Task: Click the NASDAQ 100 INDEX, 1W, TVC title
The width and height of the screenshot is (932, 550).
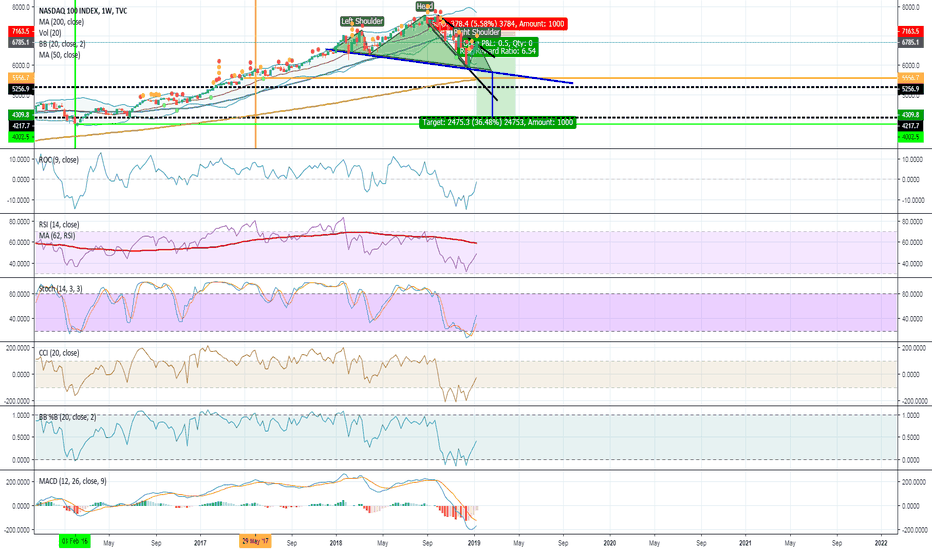Action: [83, 11]
